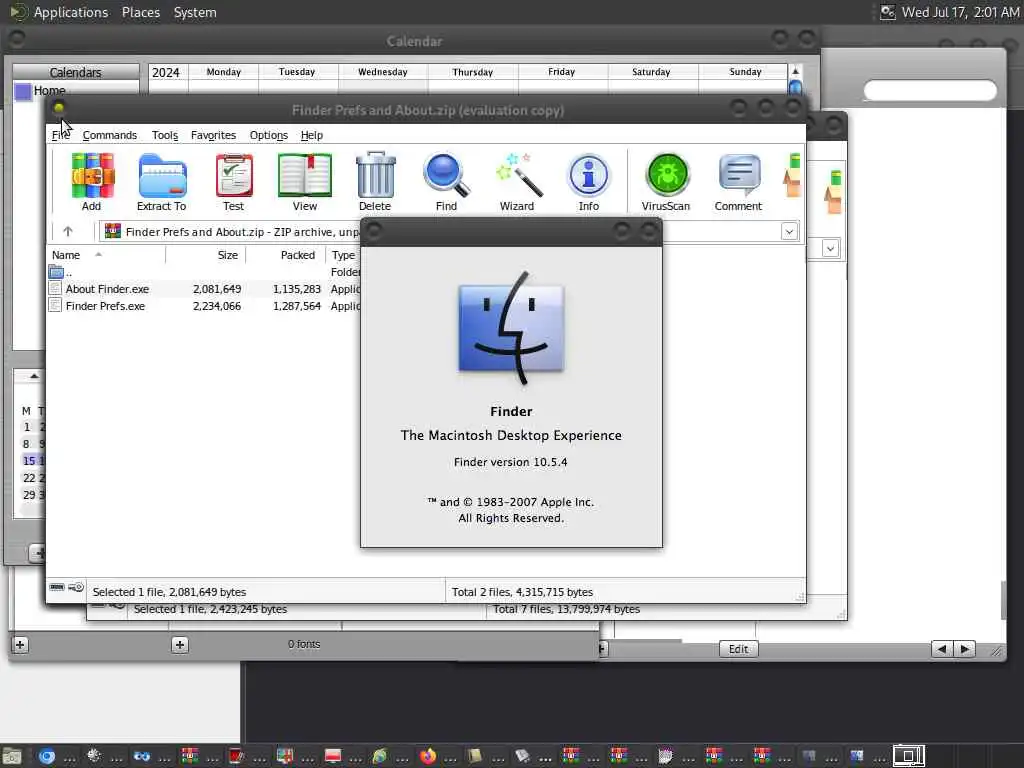1024x768 pixels.
Task: Go up one level arrow in WinRAR
Action: click(67, 231)
